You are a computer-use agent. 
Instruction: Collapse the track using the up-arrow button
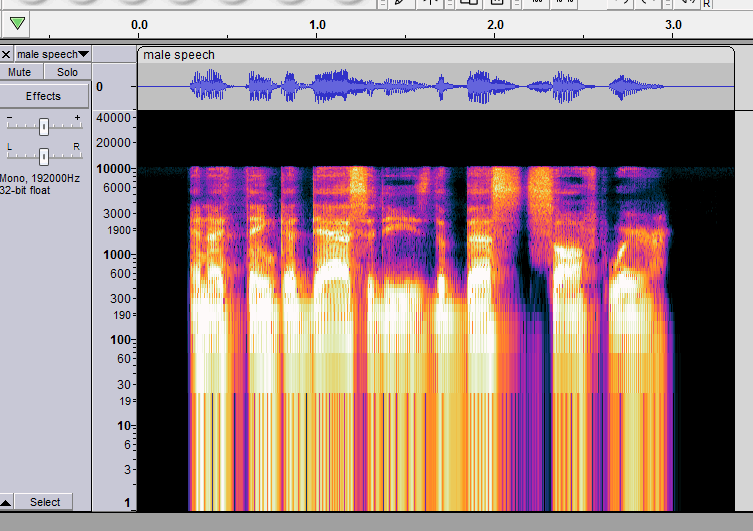coord(6,502)
